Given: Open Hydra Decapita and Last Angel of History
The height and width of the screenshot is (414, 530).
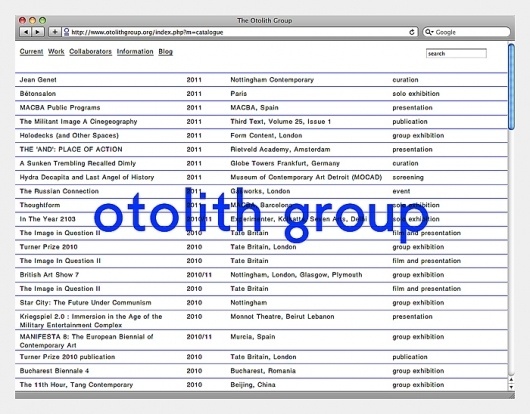Looking at the screenshot, I should [87, 177].
